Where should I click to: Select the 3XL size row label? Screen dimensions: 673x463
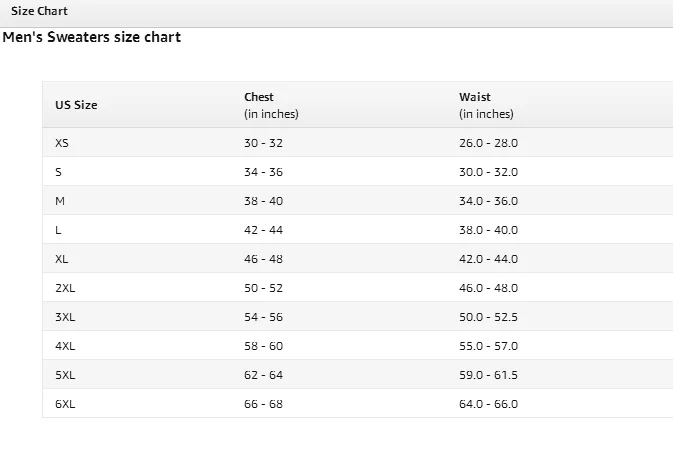65,317
